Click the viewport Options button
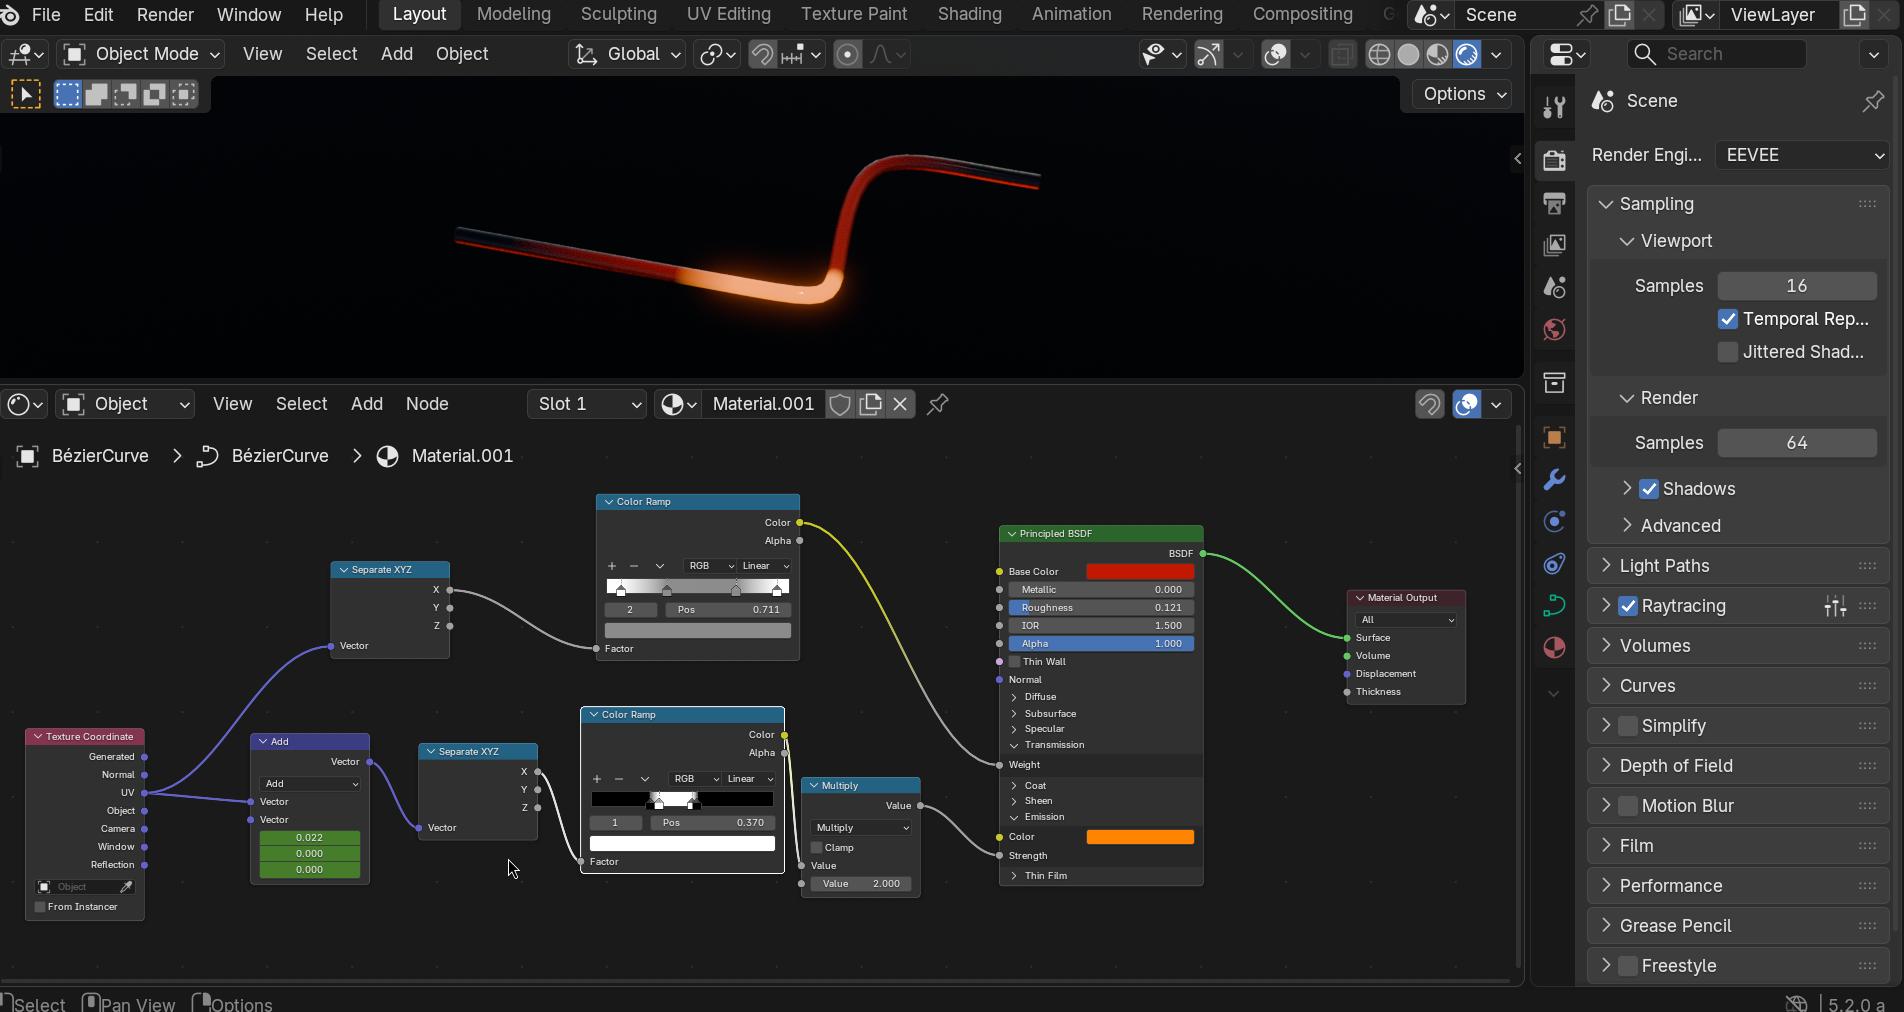 coord(1463,94)
